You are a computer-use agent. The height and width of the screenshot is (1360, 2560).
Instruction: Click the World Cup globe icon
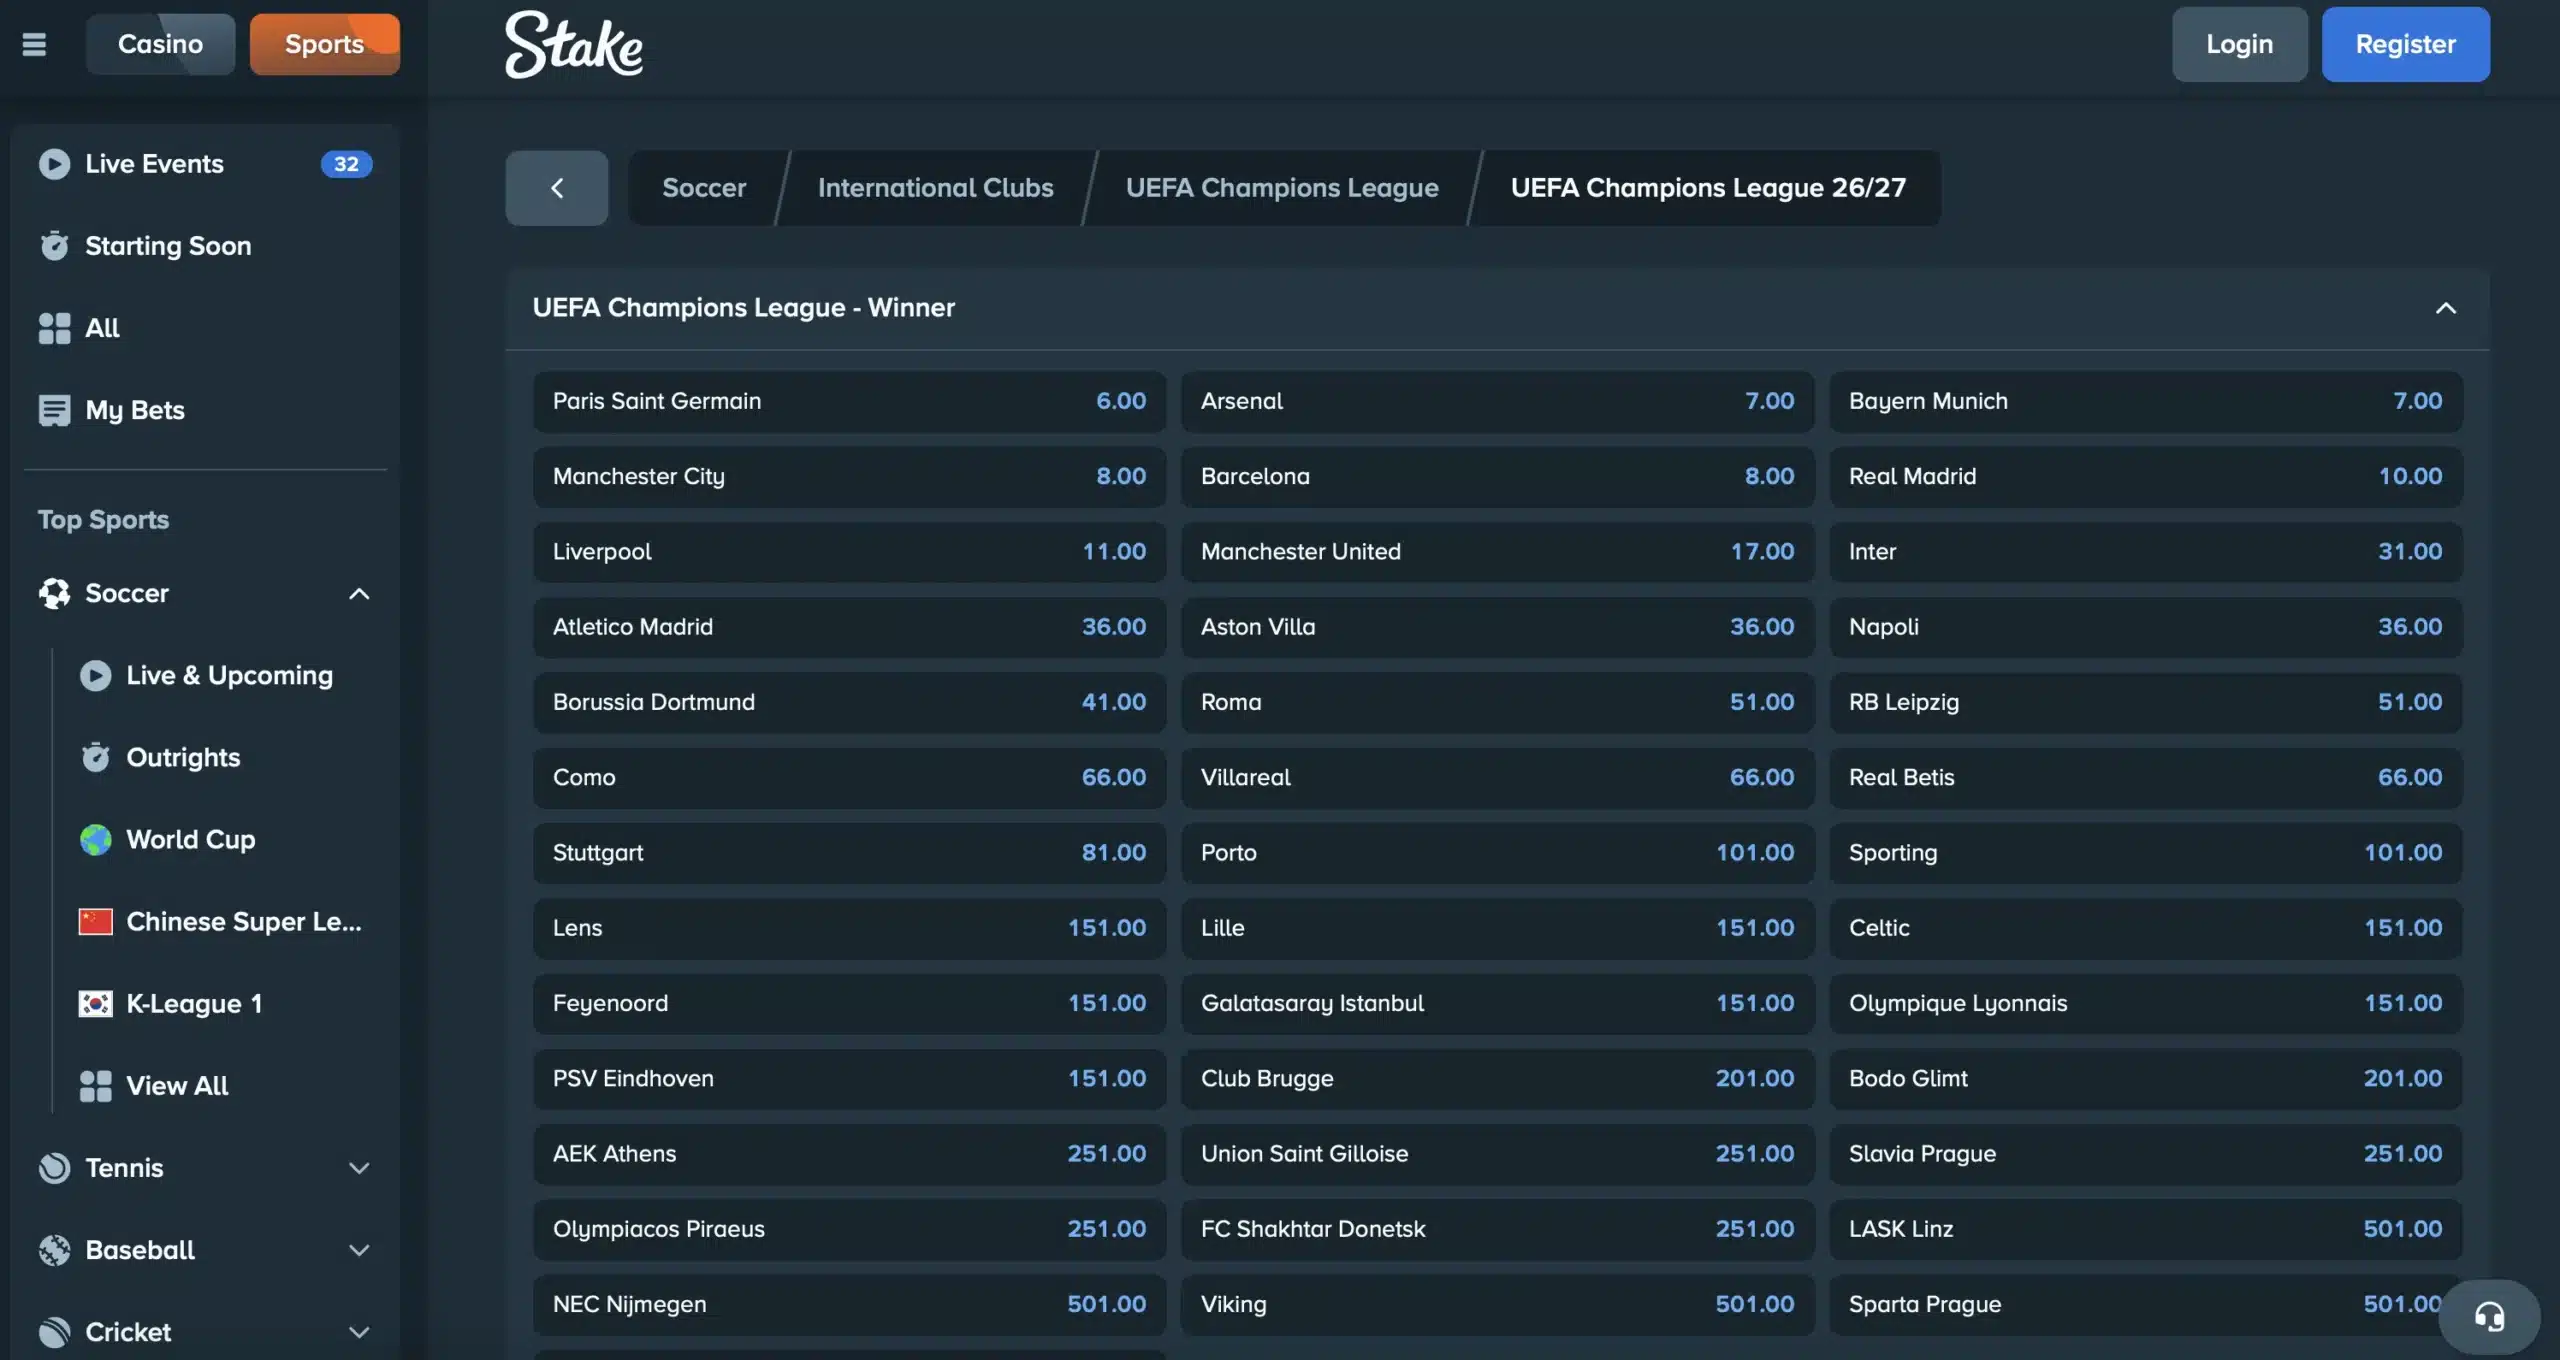click(x=95, y=840)
